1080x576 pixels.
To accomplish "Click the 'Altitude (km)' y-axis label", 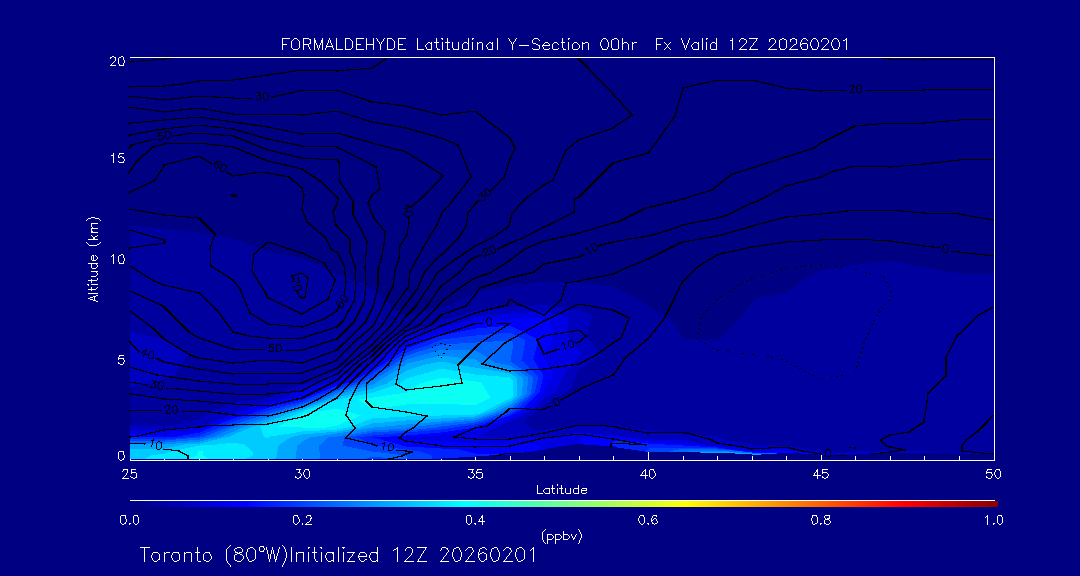I will [93, 259].
